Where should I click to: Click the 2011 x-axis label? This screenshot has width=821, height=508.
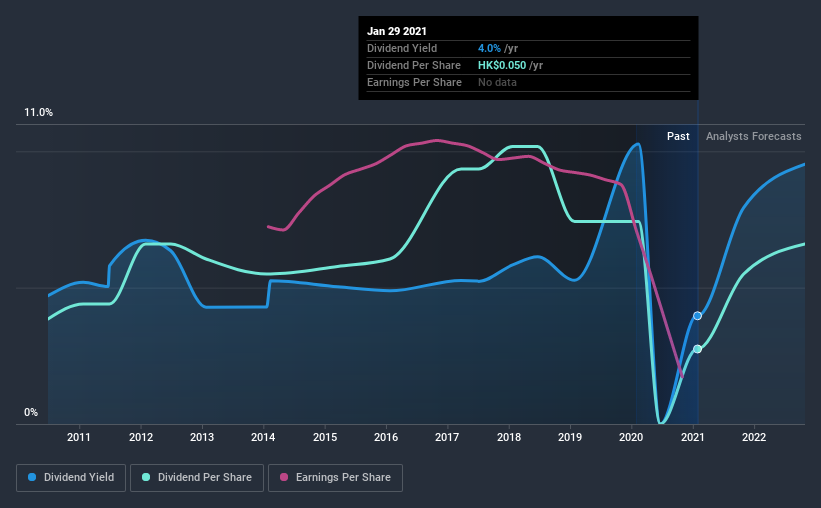point(79,437)
